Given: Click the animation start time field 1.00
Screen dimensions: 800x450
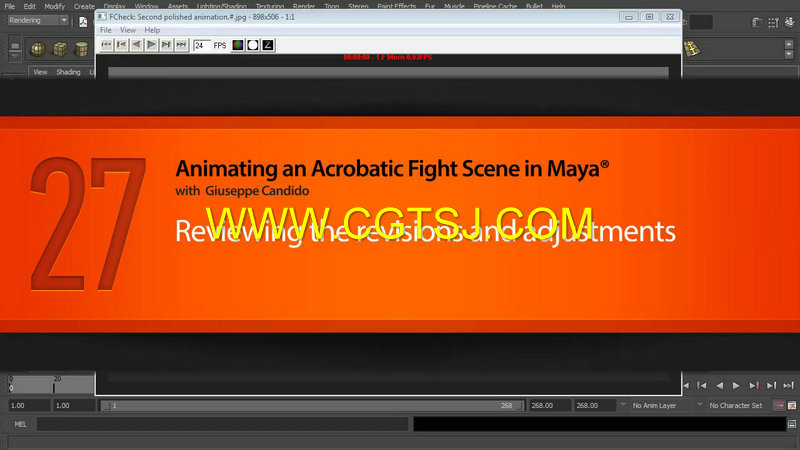Looking at the screenshot, I should coord(29,406).
